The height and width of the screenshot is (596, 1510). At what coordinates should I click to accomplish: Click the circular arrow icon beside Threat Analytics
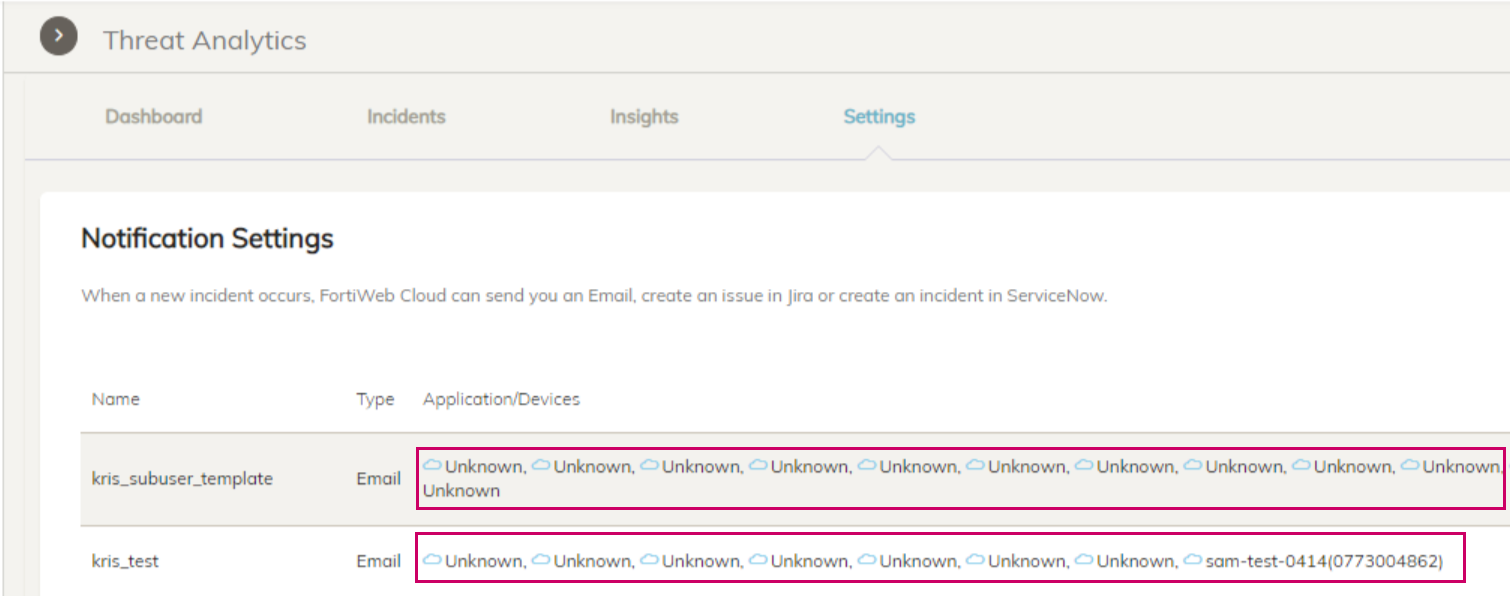point(59,34)
